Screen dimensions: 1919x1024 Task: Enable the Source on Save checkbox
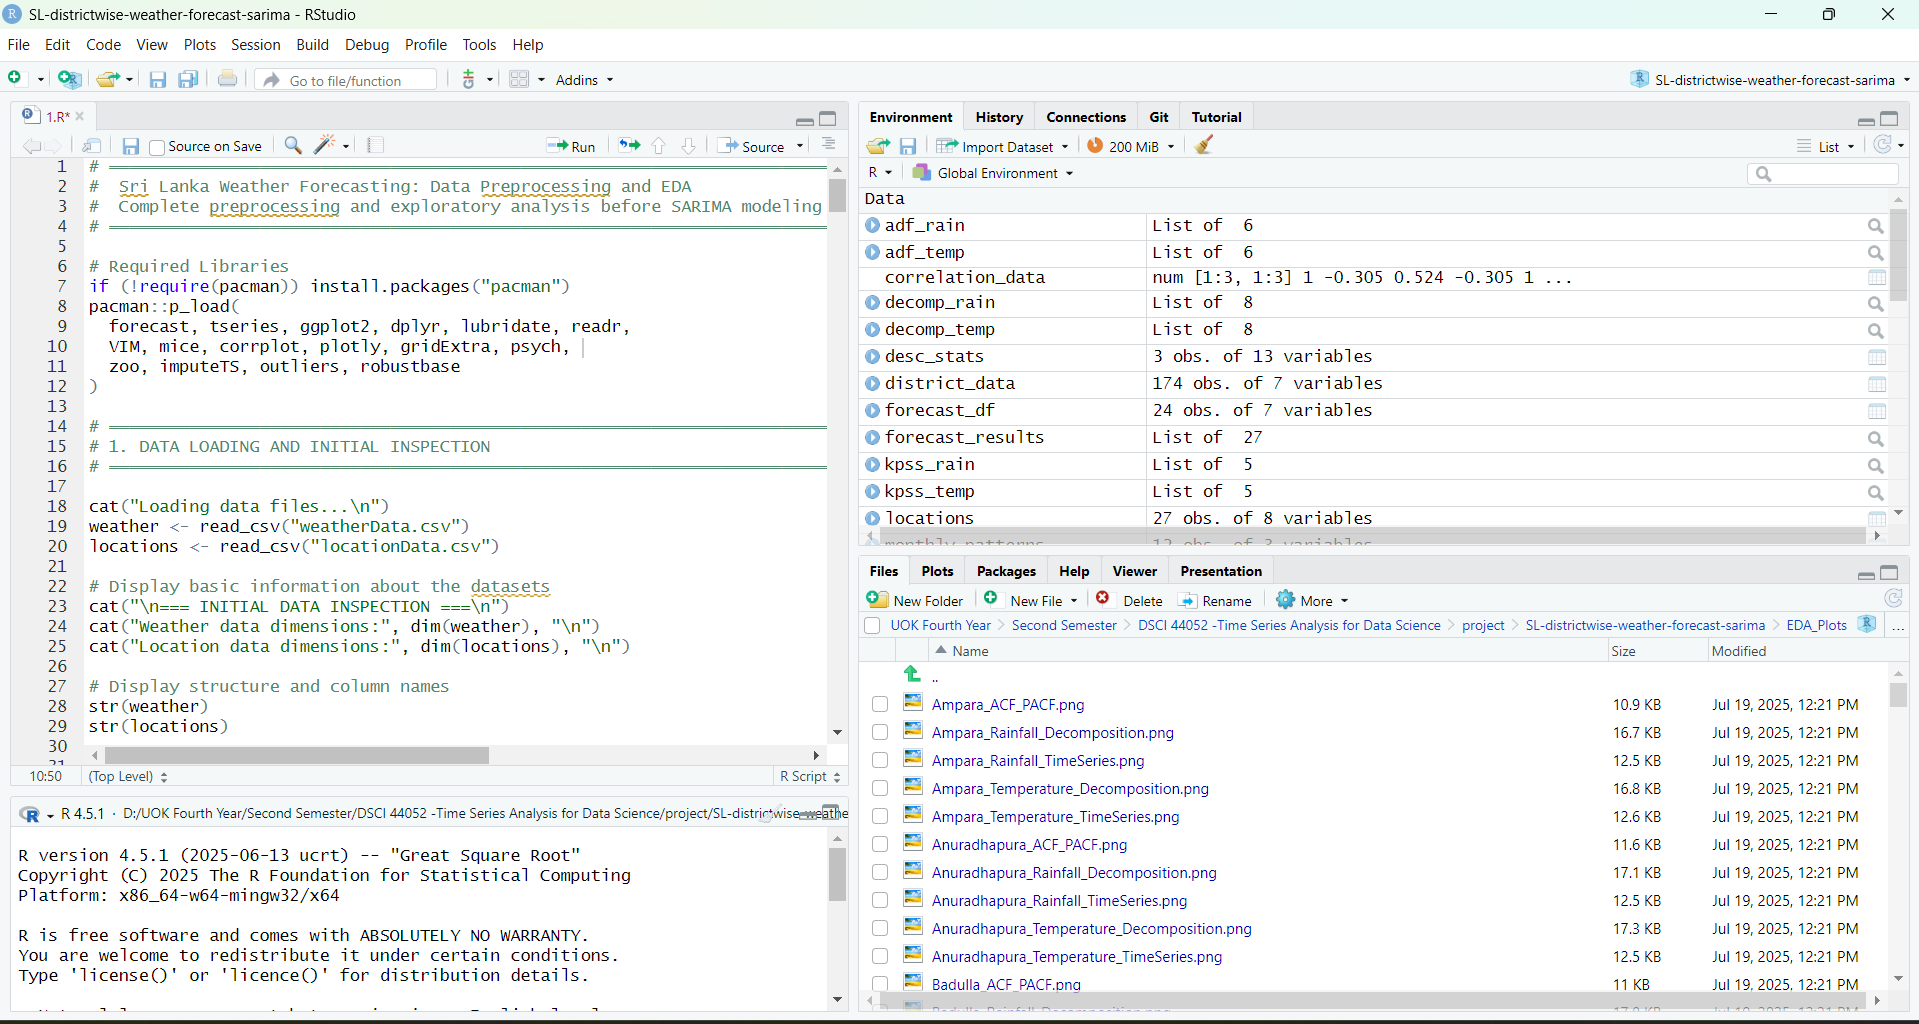click(157, 147)
